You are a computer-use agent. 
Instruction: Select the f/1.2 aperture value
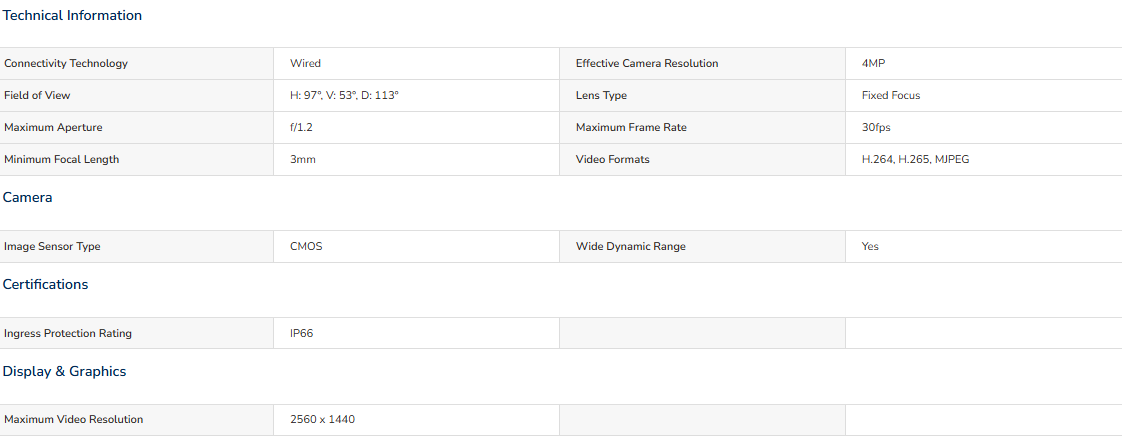point(301,128)
